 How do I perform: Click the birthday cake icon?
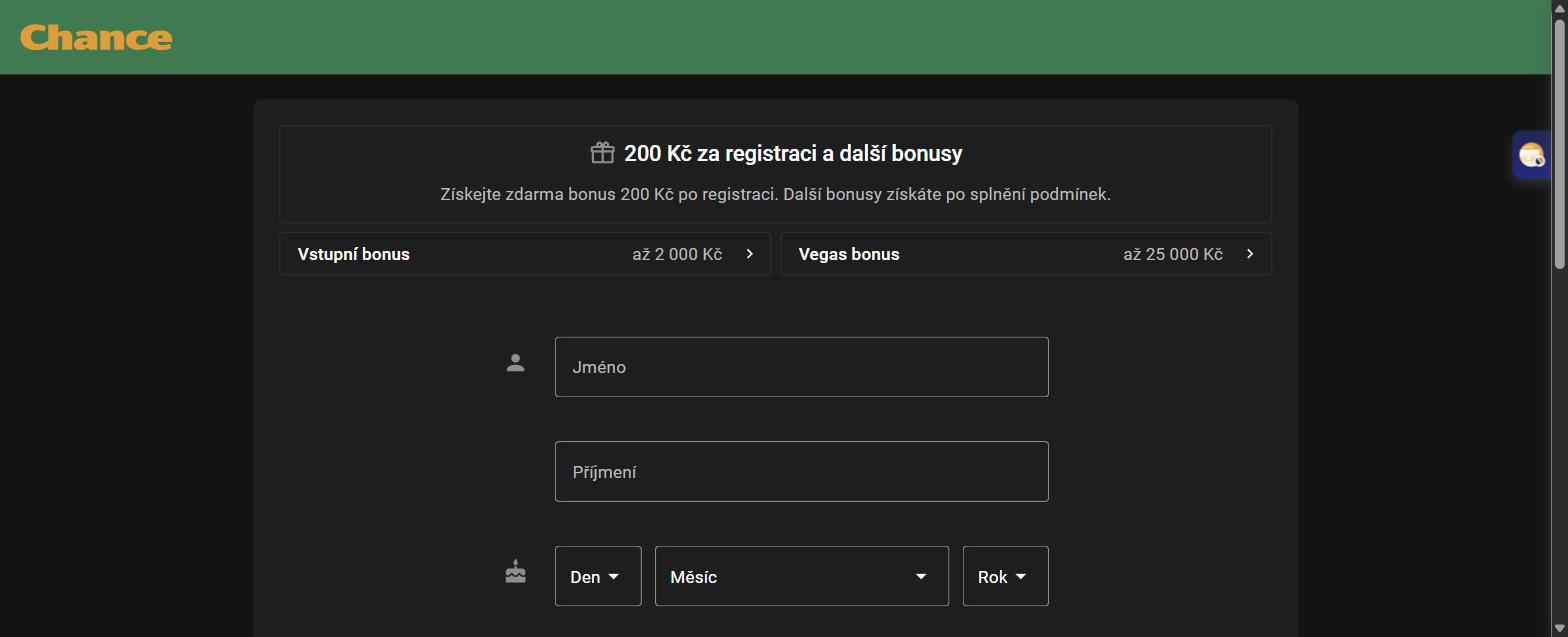515,572
